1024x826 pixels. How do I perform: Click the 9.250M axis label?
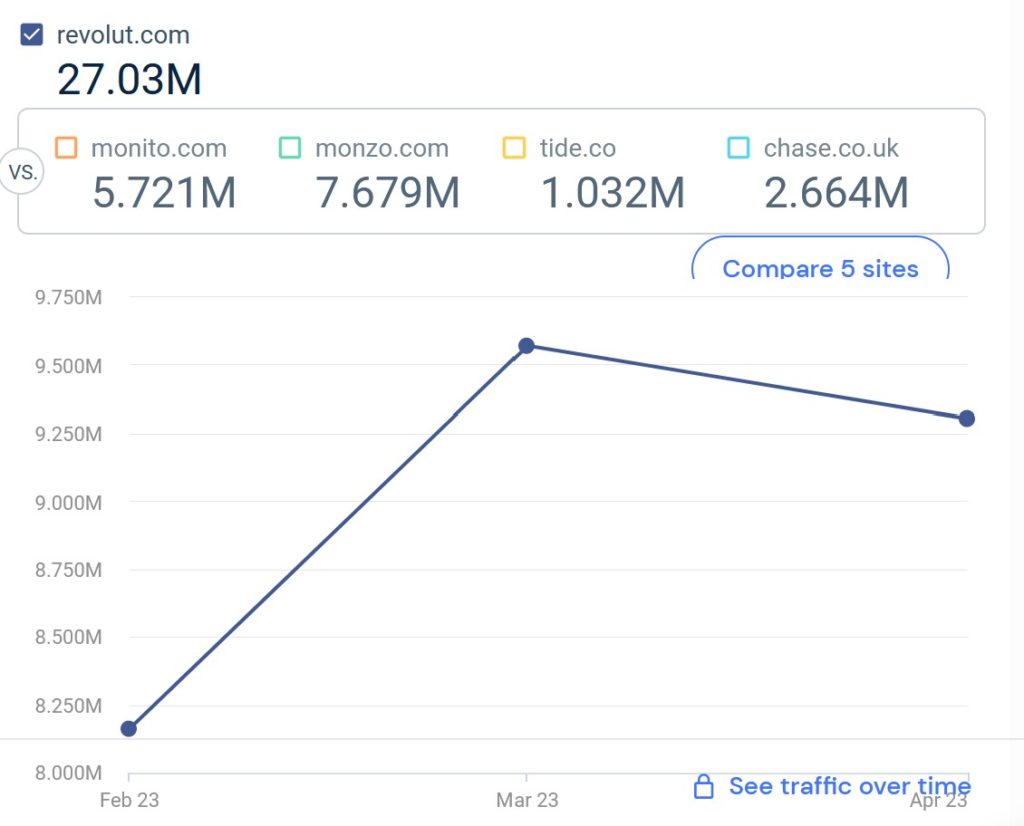click(x=69, y=434)
